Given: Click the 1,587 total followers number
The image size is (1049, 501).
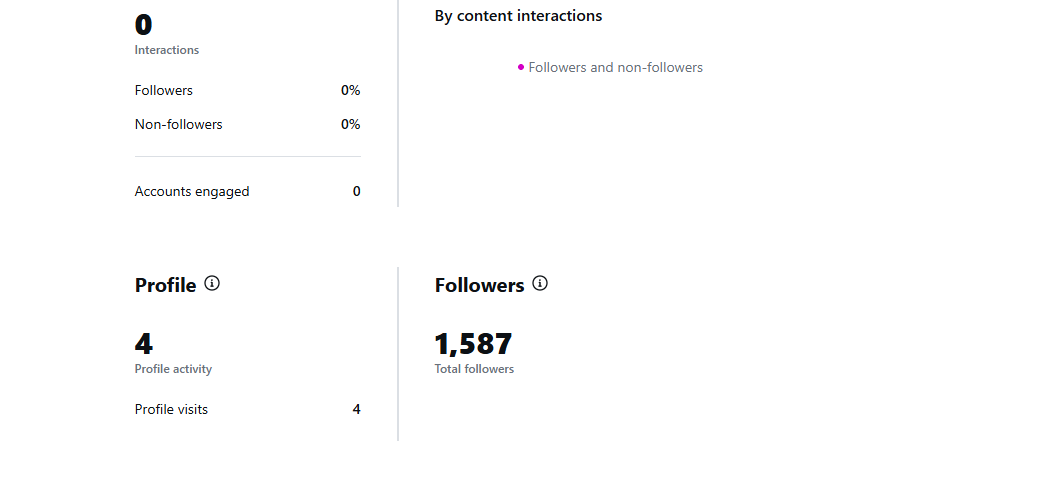Looking at the screenshot, I should [x=474, y=344].
